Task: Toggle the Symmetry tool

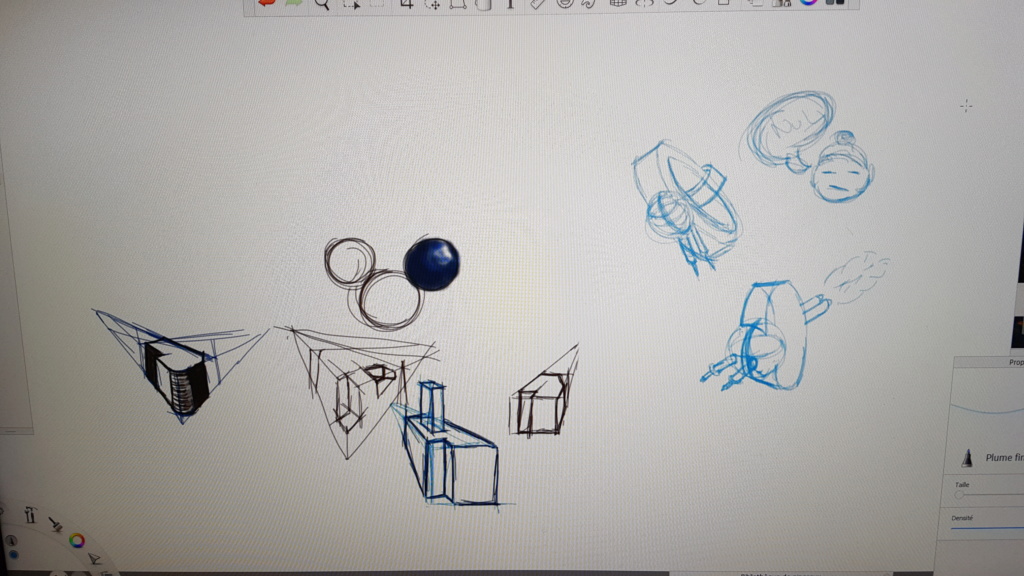Action: (644, 3)
